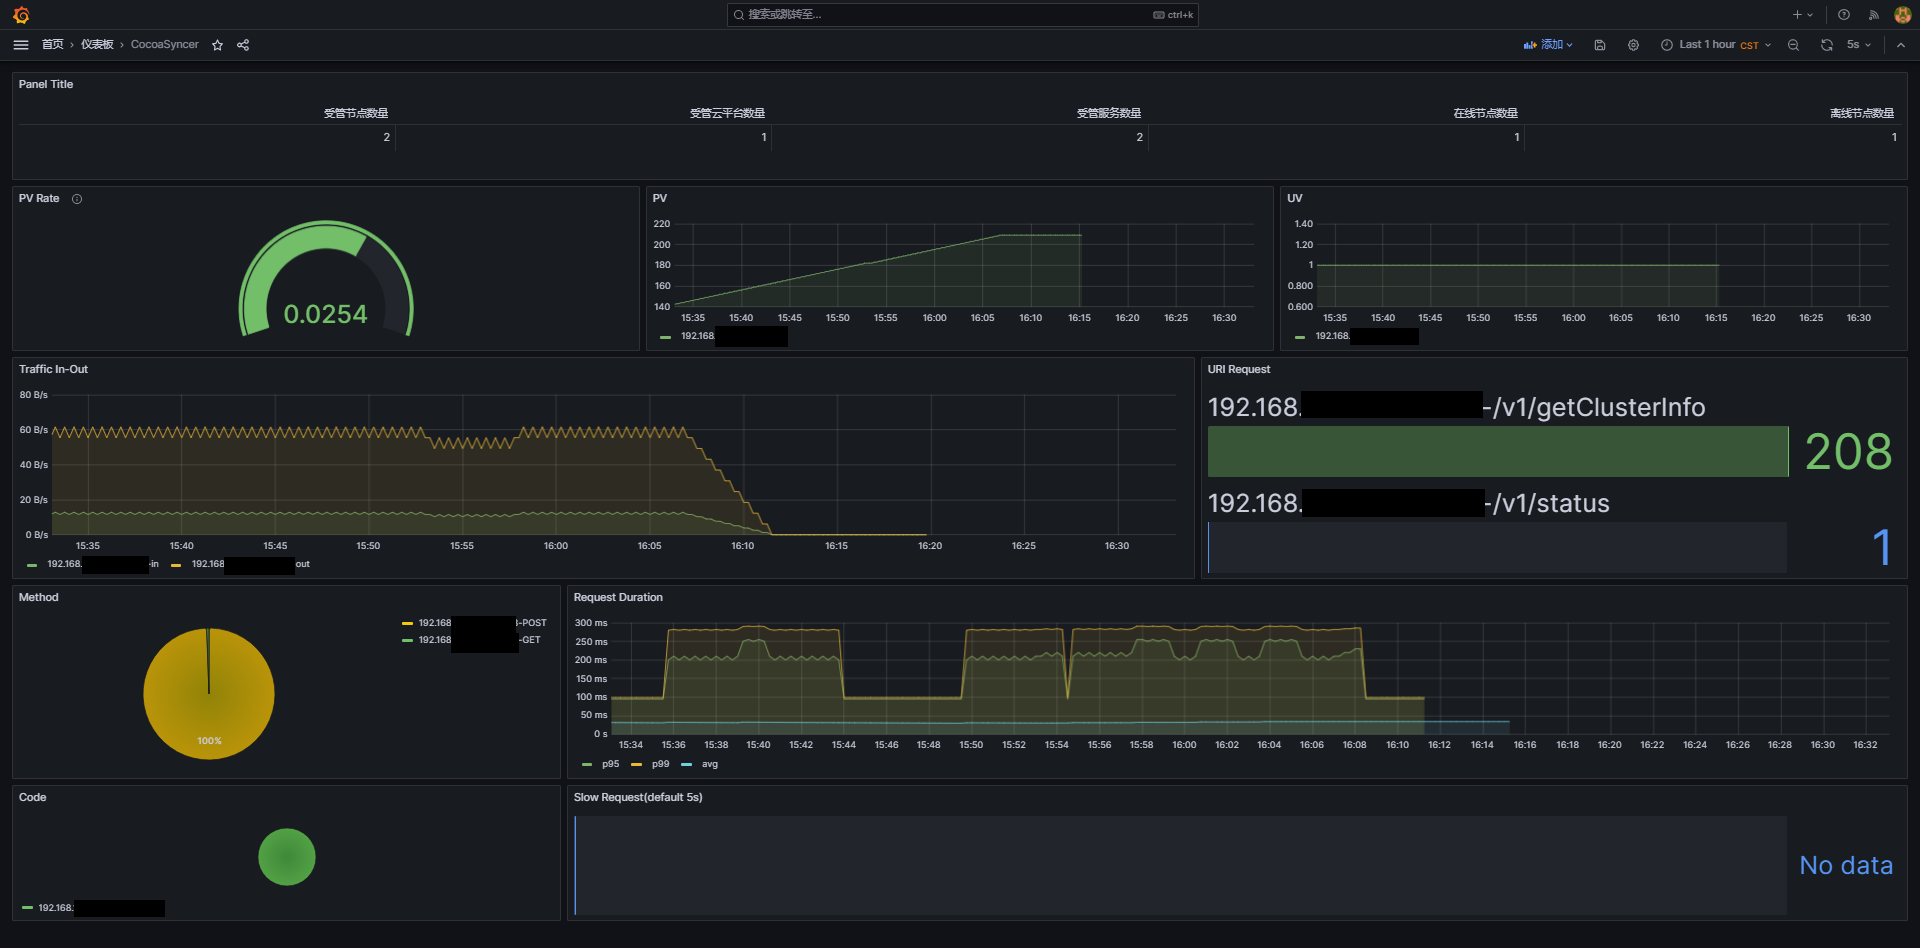Star the CocoaSyncer dashboard as favorite
The width and height of the screenshot is (1920, 948).
[217, 45]
